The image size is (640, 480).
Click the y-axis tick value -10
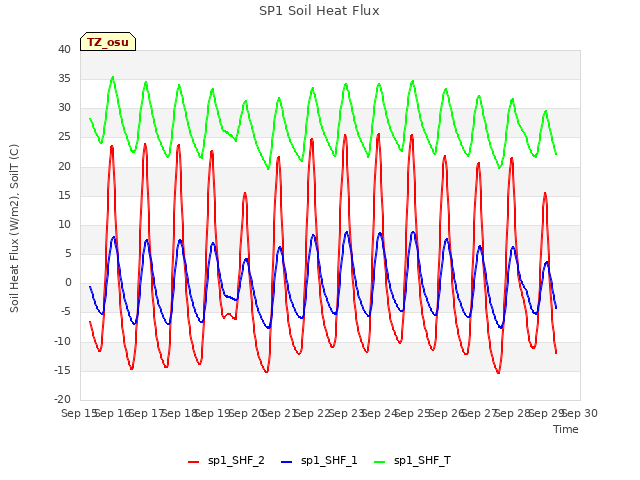pos(63,341)
